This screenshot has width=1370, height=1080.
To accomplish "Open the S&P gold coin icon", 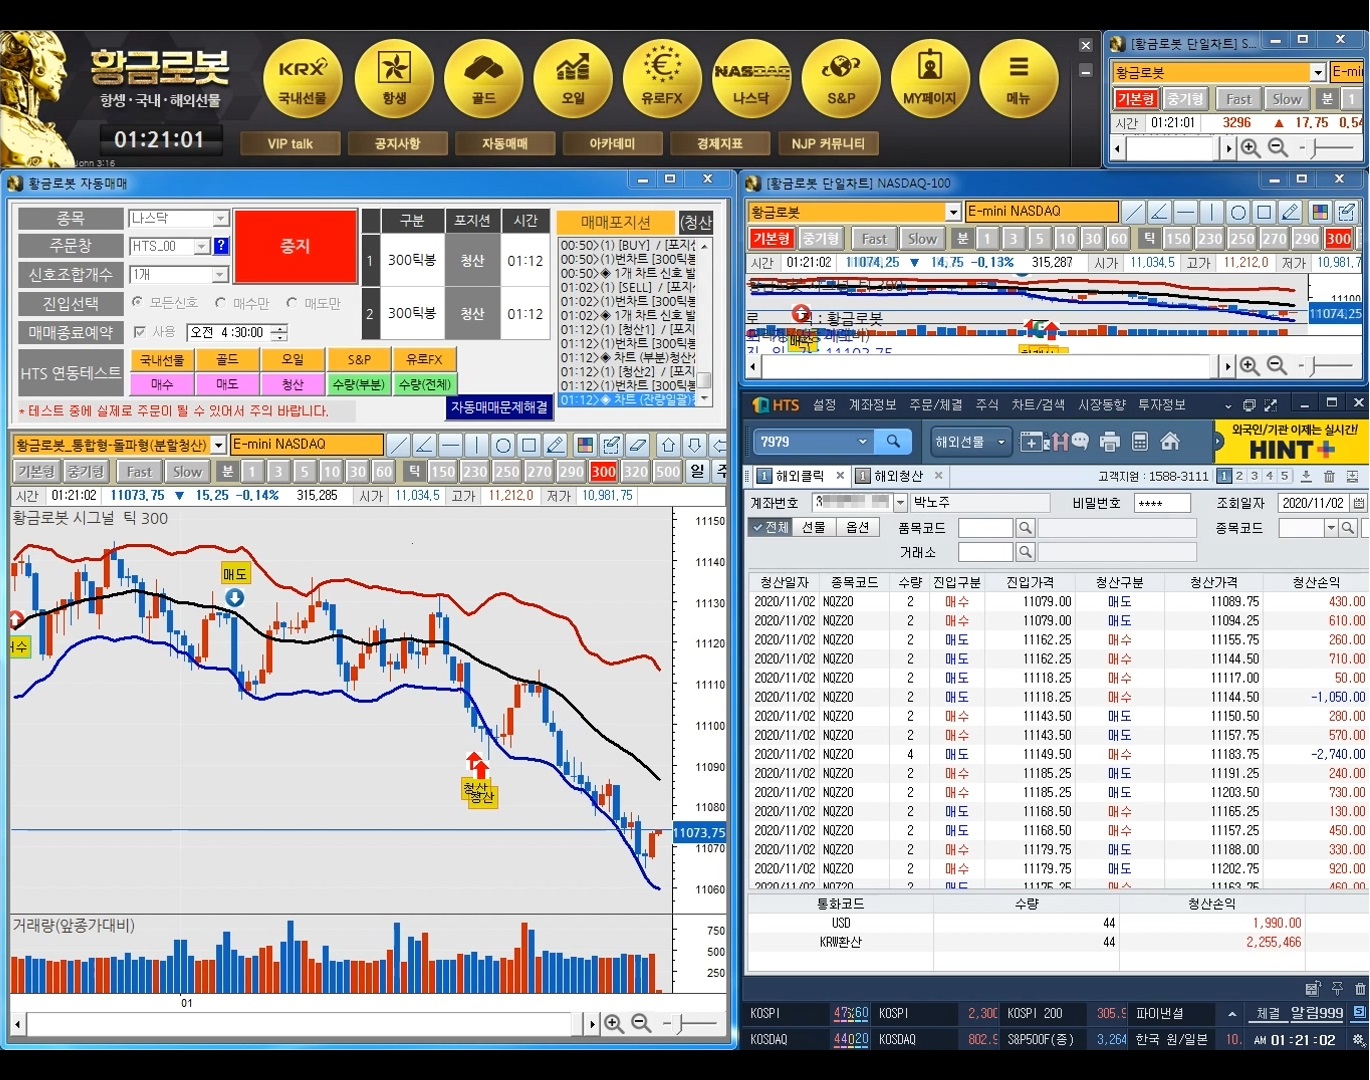I will tap(841, 80).
